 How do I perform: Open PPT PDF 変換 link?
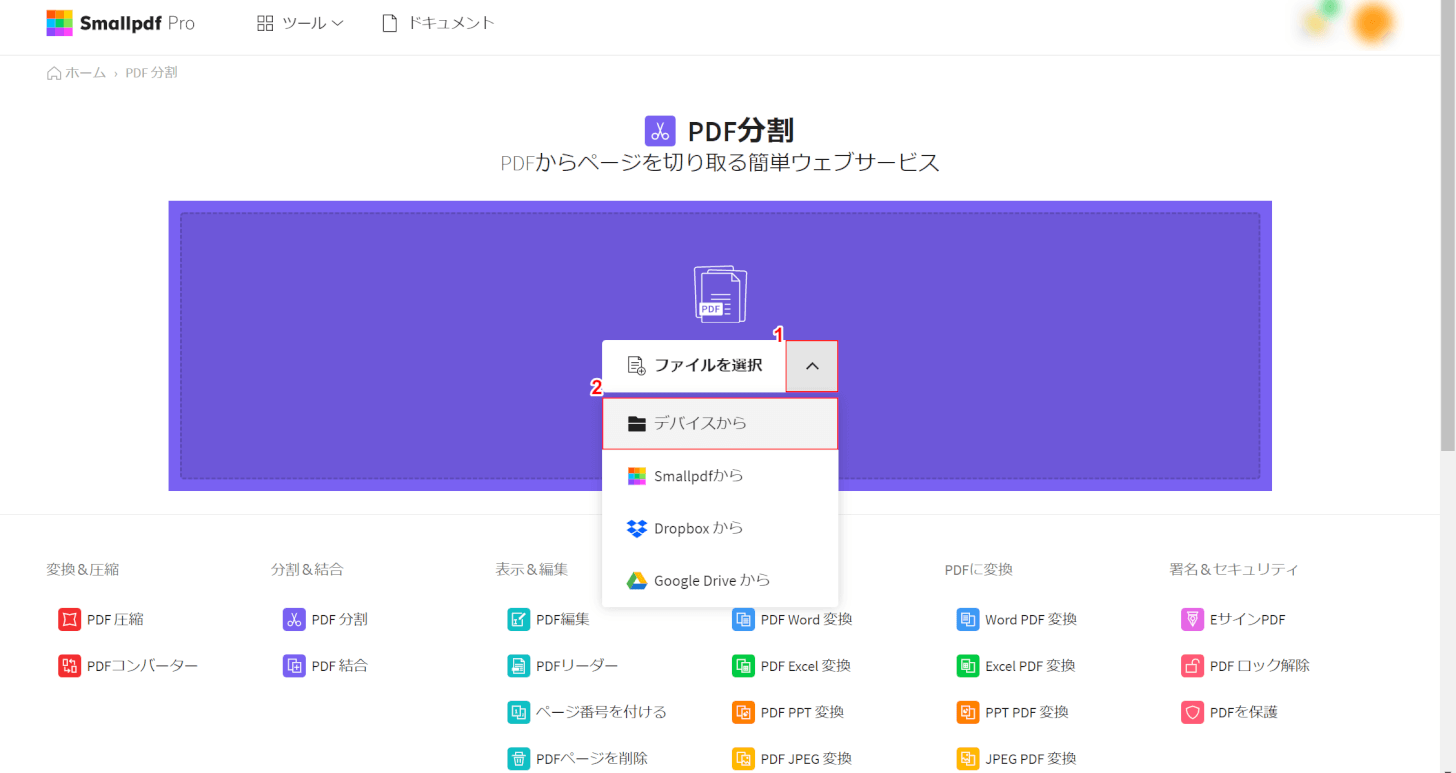(x=1027, y=712)
